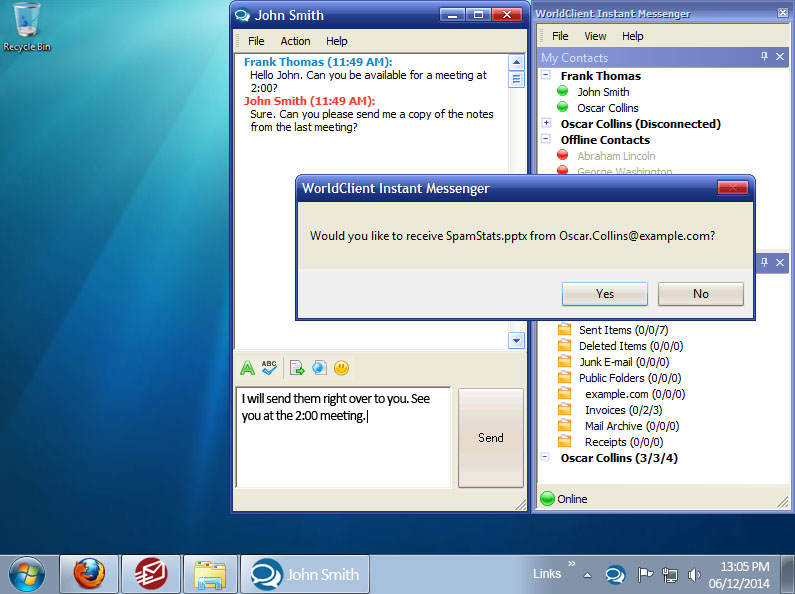Image resolution: width=795 pixels, height=594 pixels.
Task: Open File menu in WorldClient Instant Messenger
Action: pos(560,36)
